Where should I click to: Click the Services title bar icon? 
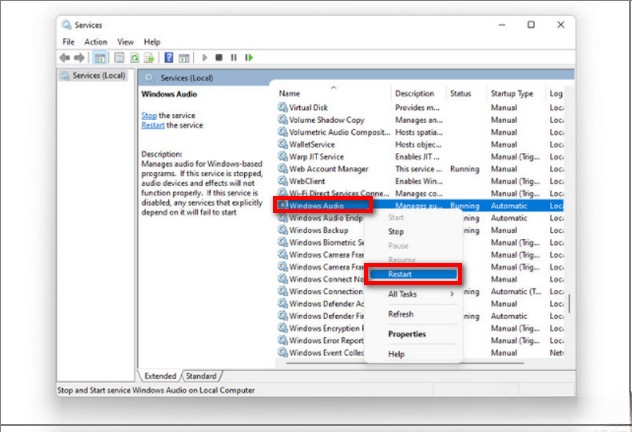(66, 25)
